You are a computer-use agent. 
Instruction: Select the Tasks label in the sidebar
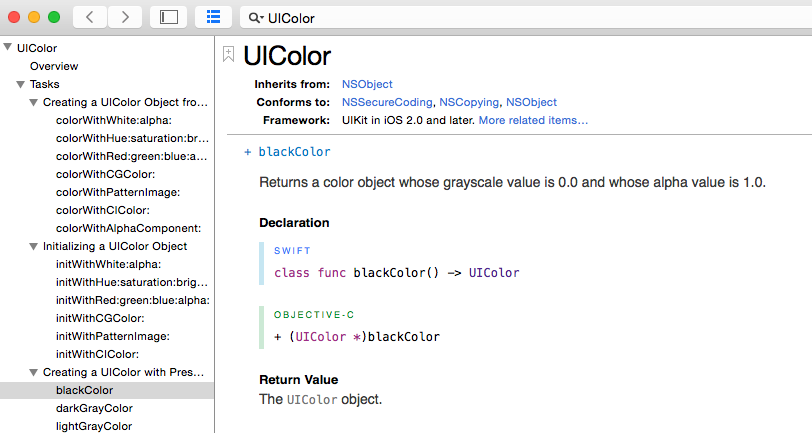45,84
